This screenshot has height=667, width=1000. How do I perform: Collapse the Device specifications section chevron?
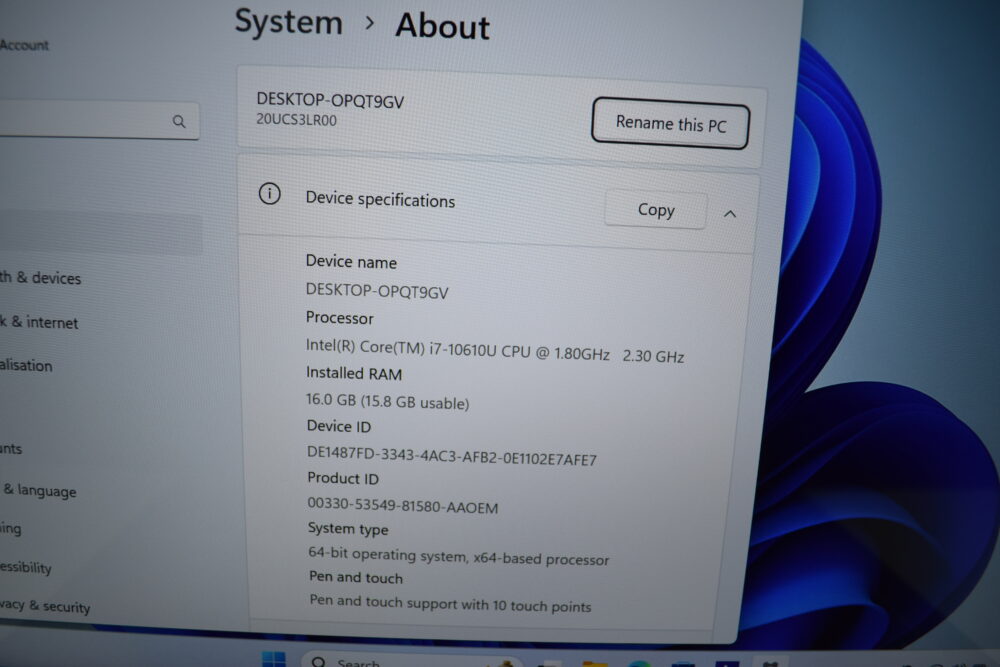730,214
